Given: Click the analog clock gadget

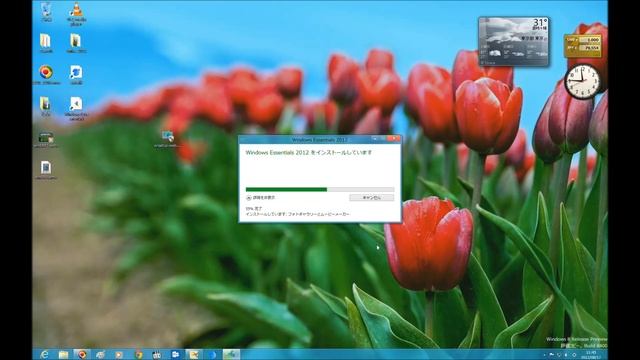Looking at the screenshot, I should coord(582,81).
